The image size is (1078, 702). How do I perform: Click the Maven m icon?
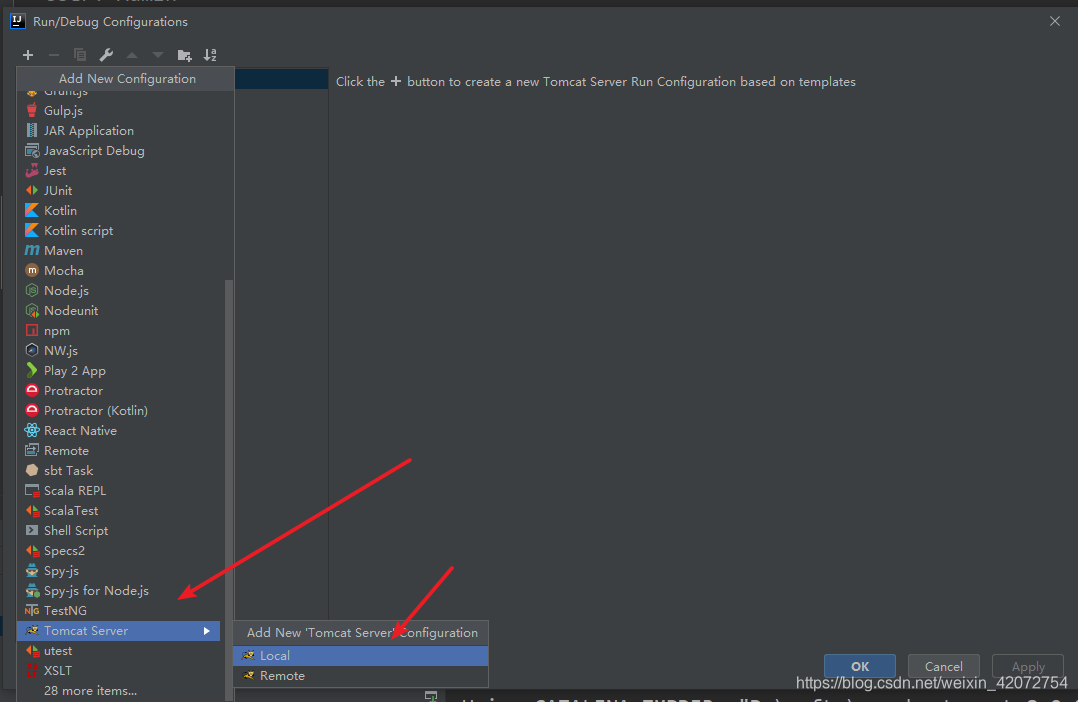click(x=32, y=250)
